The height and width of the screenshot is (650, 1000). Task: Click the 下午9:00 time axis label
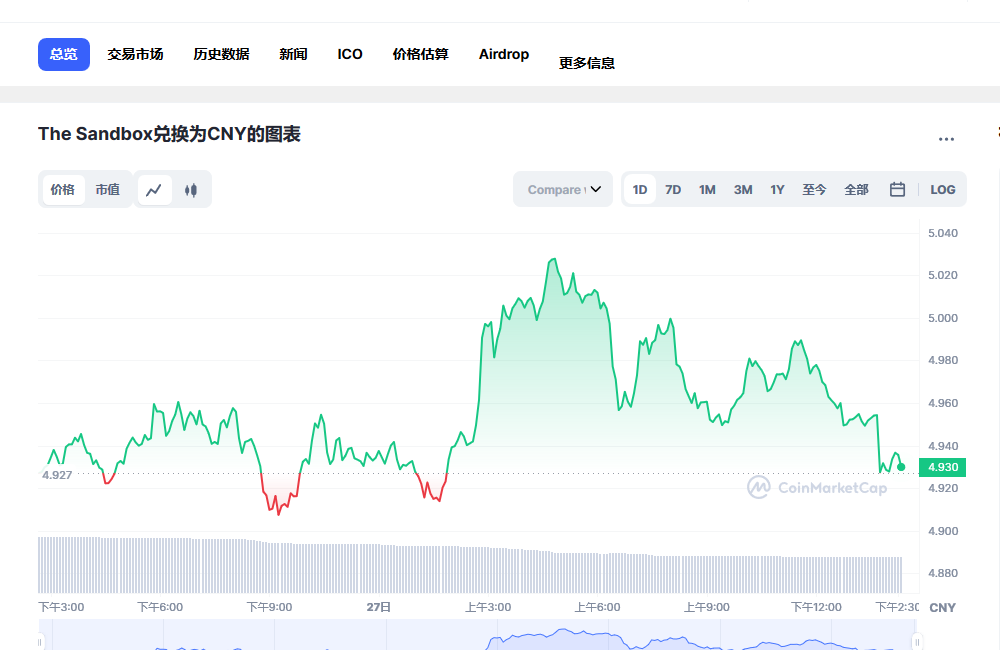[x=269, y=607]
